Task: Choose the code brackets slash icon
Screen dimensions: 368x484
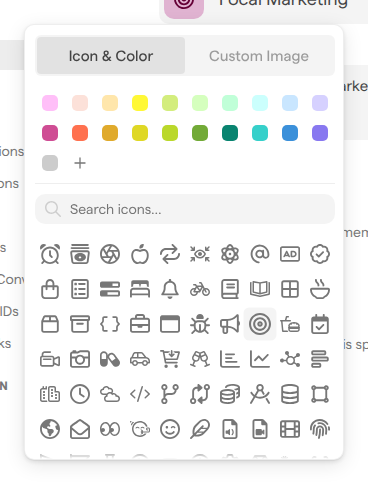Action: click(140, 394)
